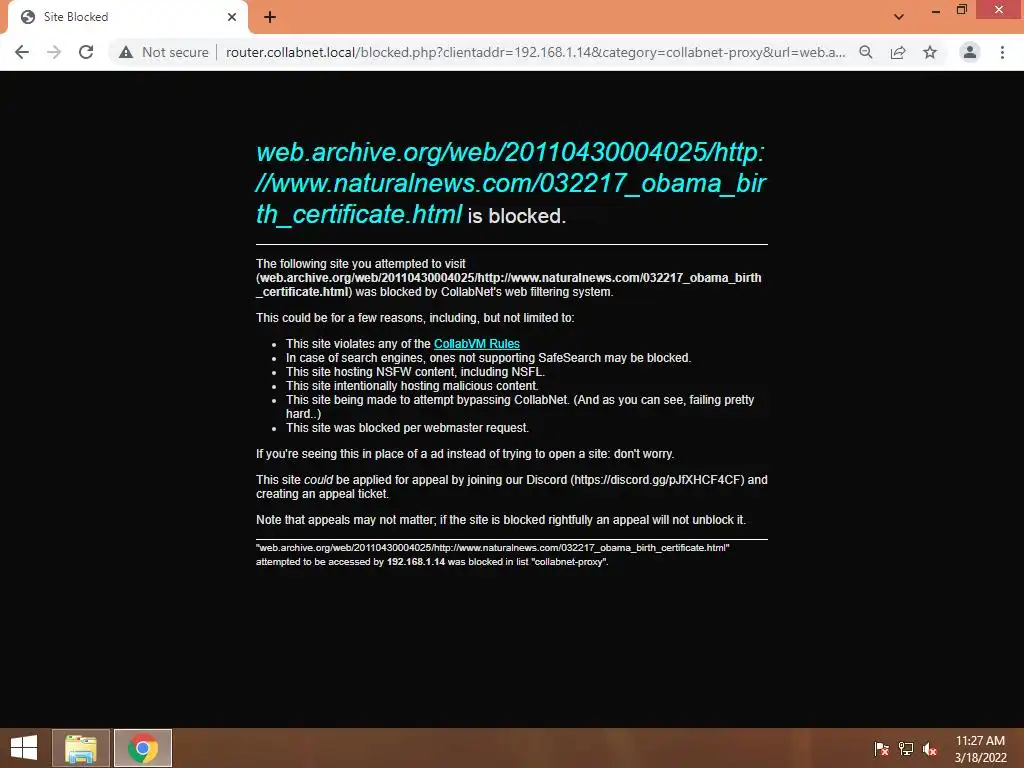1024x768 pixels.
Task: Minimize the Chrome window
Action: pyautogui.click(x=936, y=10)
